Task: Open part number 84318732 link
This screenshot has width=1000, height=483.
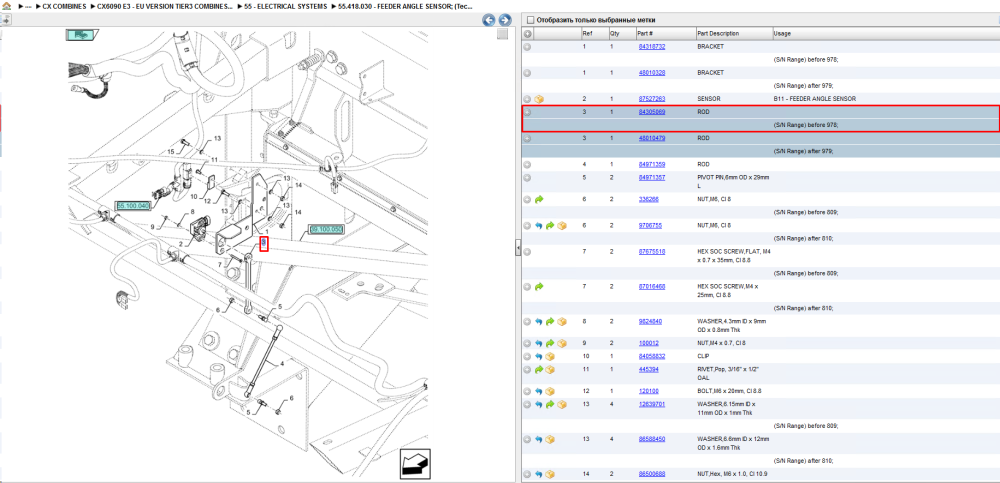Action: (652, 47)
